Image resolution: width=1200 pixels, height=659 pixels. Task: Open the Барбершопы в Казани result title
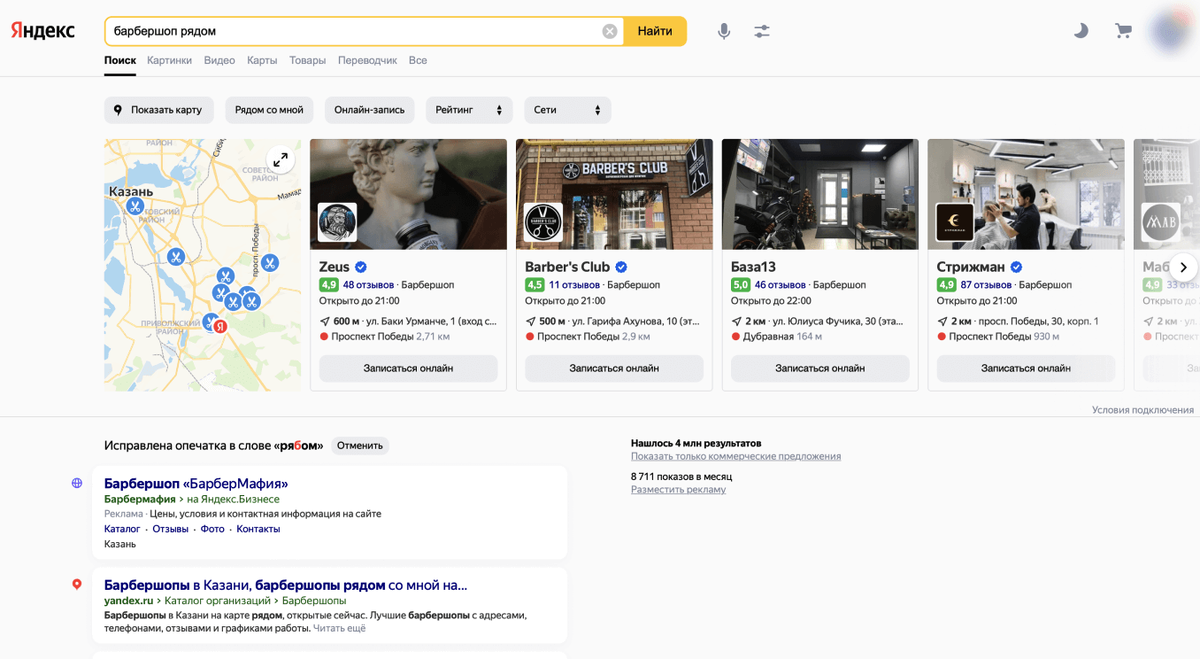286,585
